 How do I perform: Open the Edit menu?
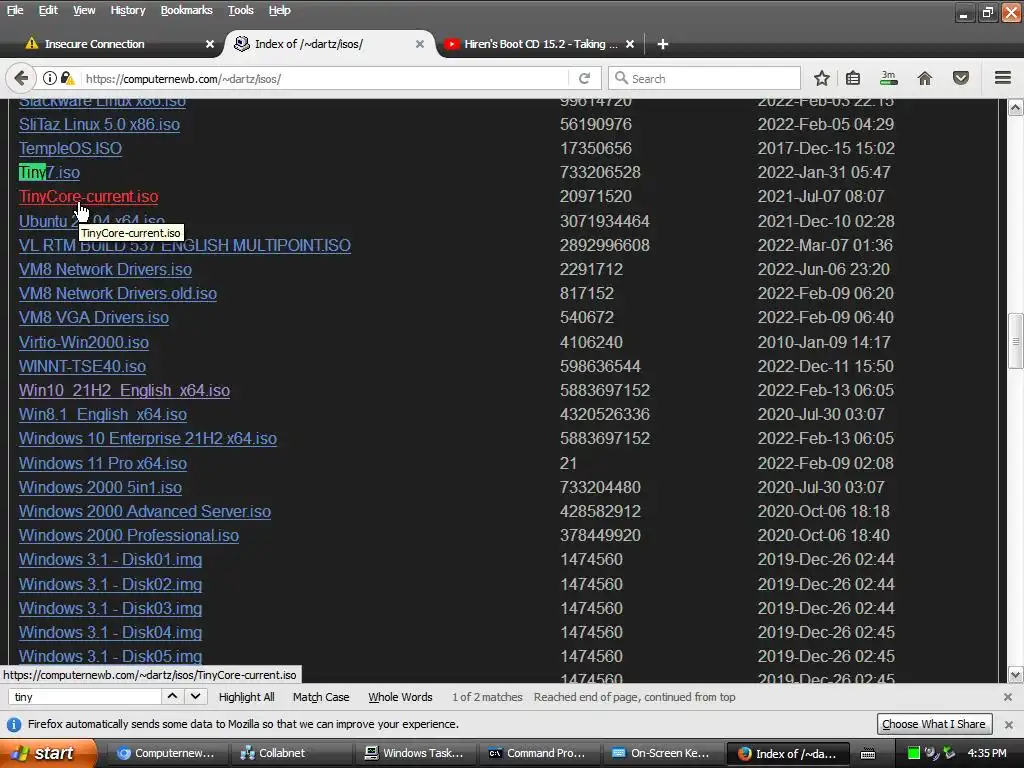(48, 10)
